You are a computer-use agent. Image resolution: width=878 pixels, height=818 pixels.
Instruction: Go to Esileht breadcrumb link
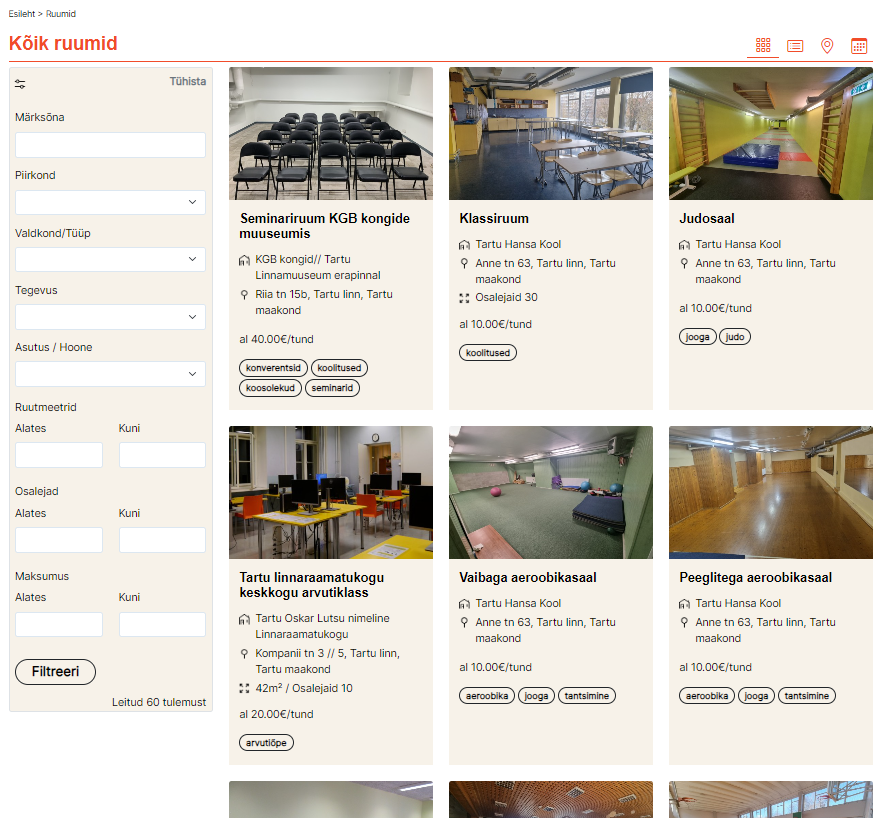[x=21, y=14]
